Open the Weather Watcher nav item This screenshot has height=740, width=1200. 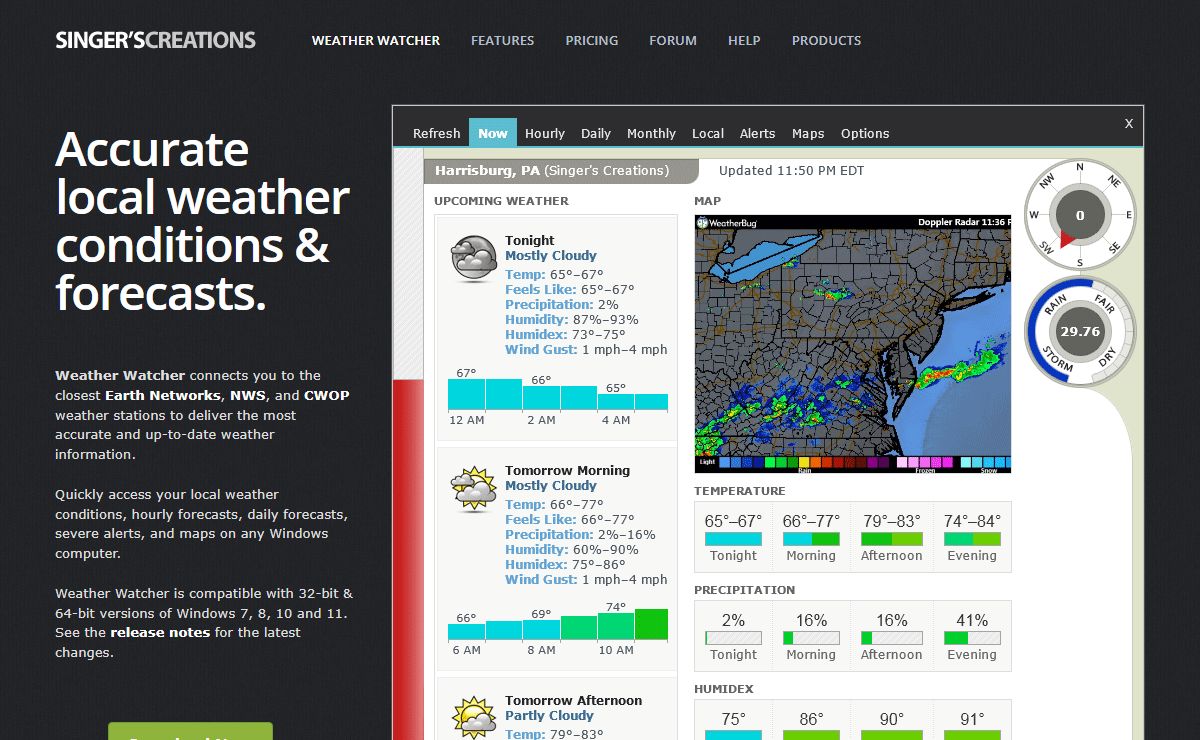(x=376, y=41)
